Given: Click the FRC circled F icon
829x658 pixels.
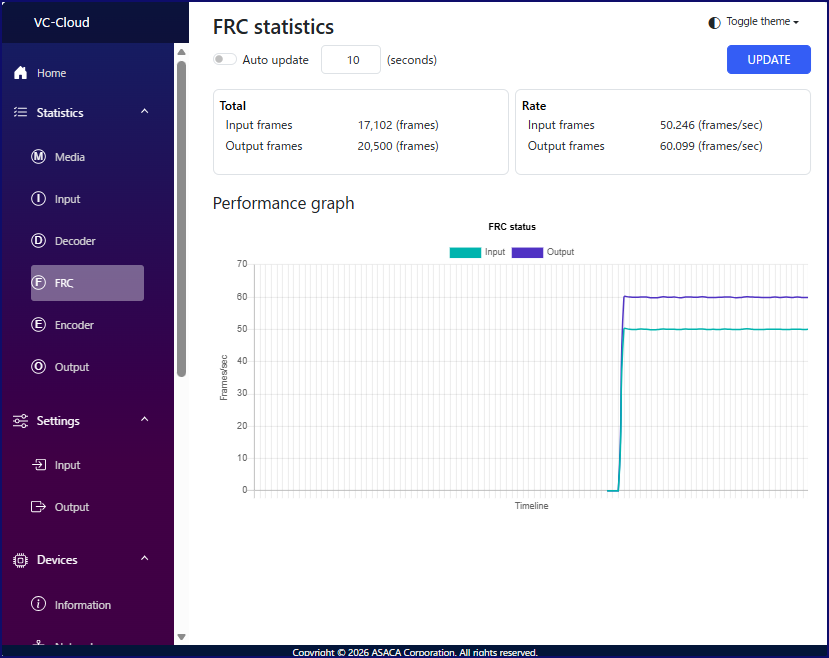Looking at the screenshot, I should (x=39, y=283).
